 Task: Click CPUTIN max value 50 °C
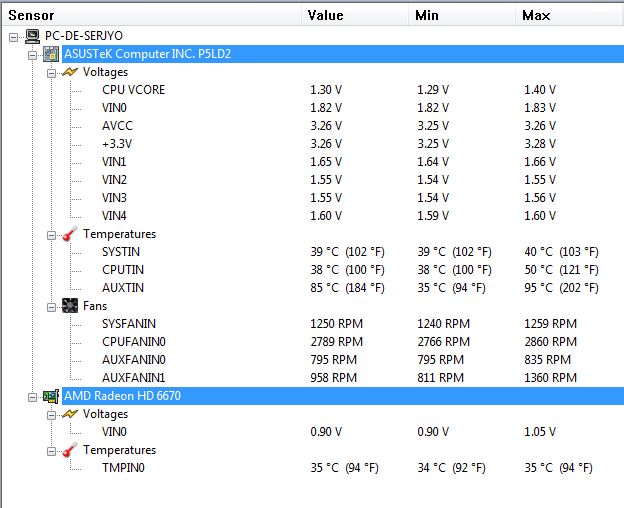point(562,270)
